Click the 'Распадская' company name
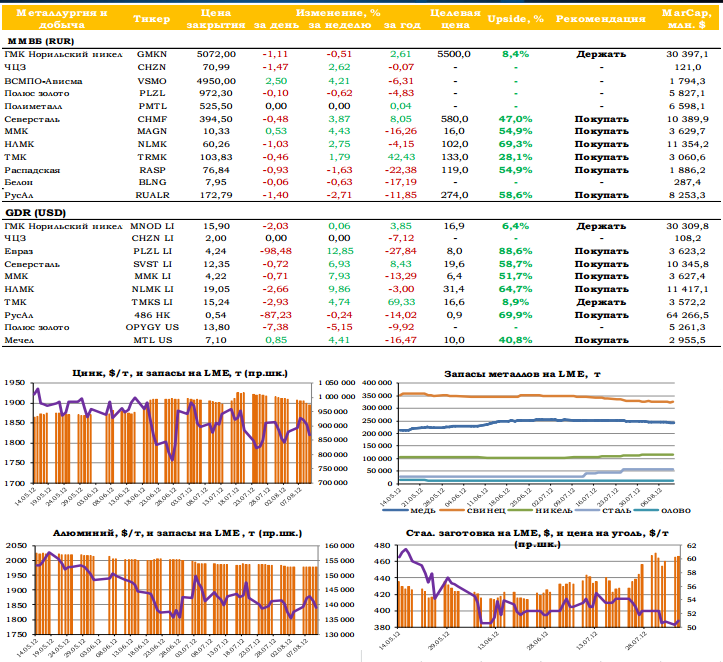 click(32, 171)
